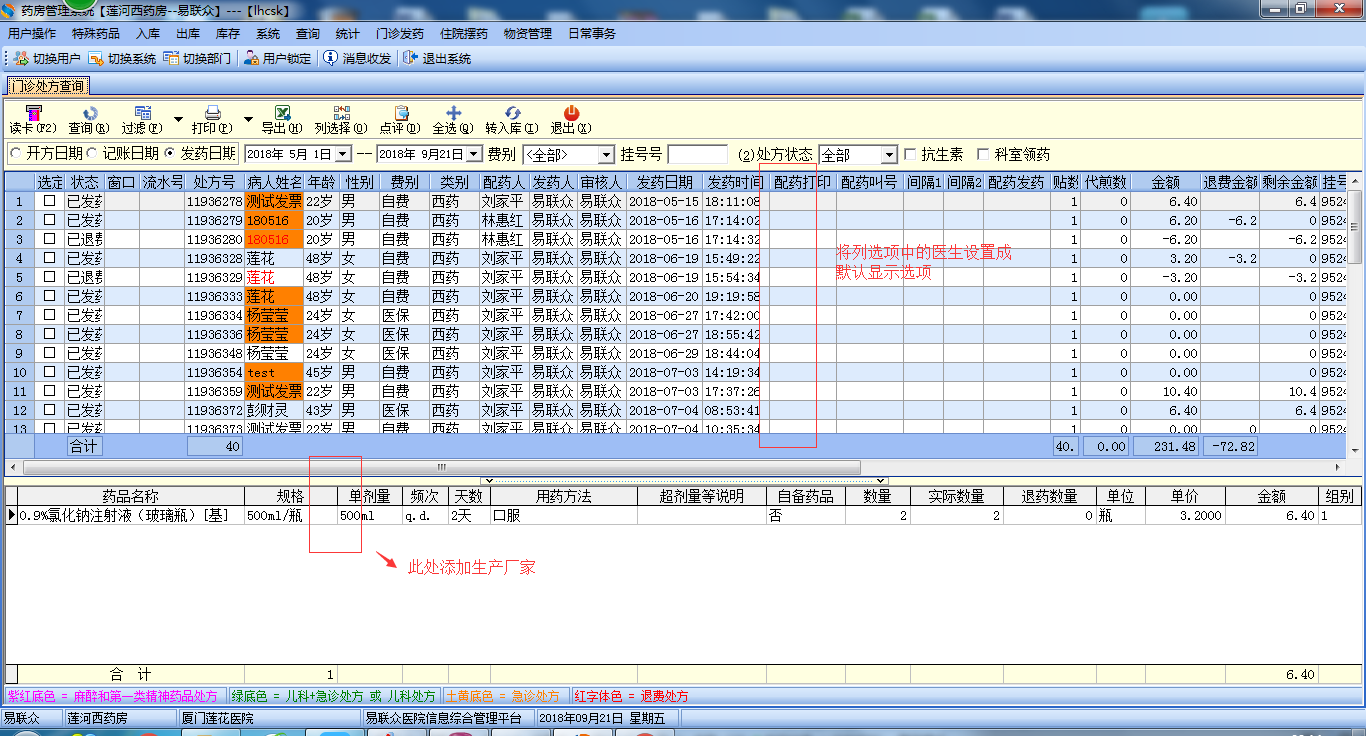Click the 切换系统 switch system icon
The width and height of the screenshot is (1366, 736).
pyautogui.click(x=96, y=58)
